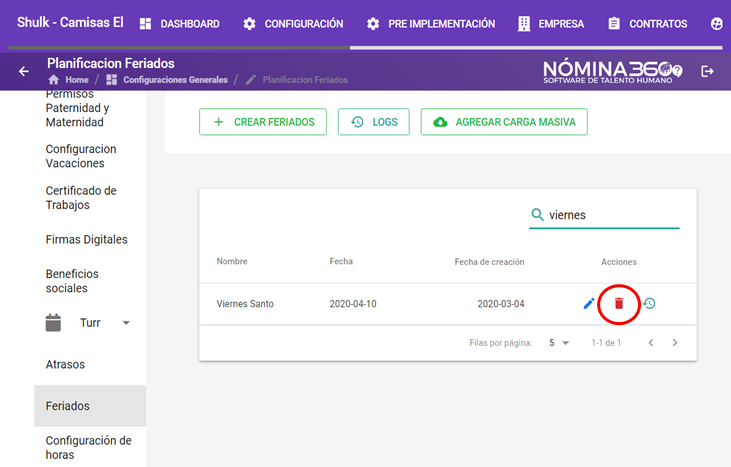Edit the Viernes Santo holiday with pencil icon
The width and height of the screenshot is (731, 467).
589,303
